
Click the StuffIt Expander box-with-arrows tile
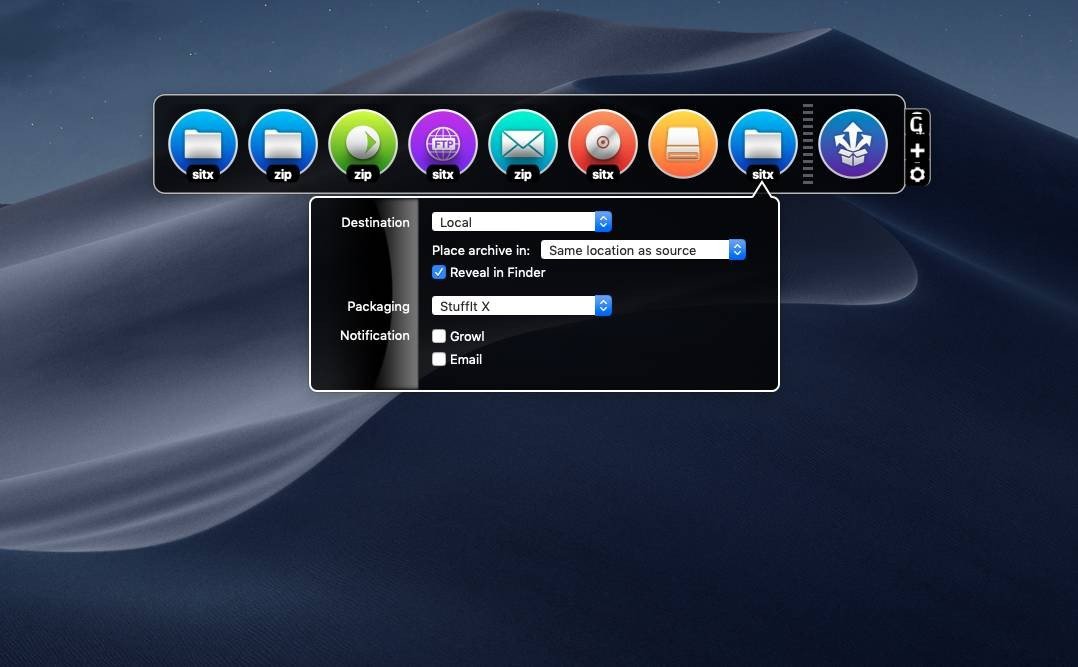[x=853, y=144]
